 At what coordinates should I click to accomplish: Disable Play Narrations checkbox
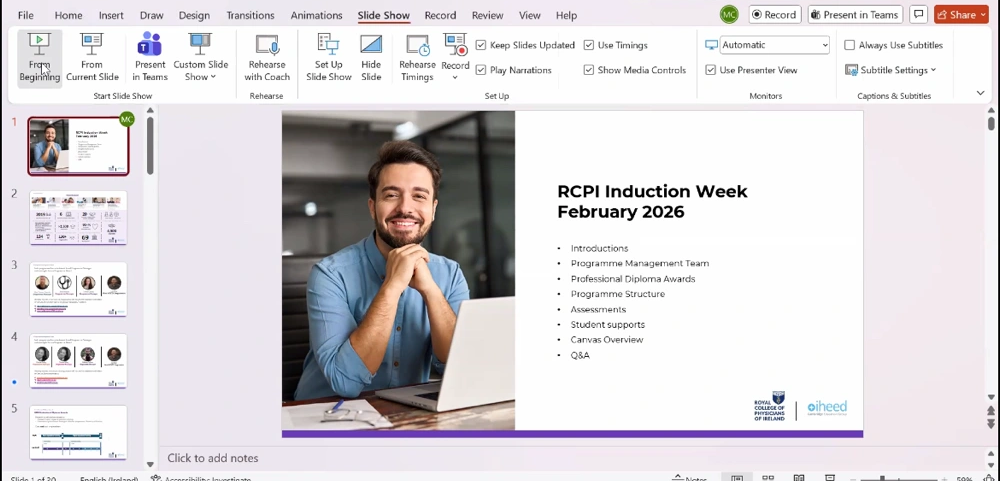[x=482, y=70]
